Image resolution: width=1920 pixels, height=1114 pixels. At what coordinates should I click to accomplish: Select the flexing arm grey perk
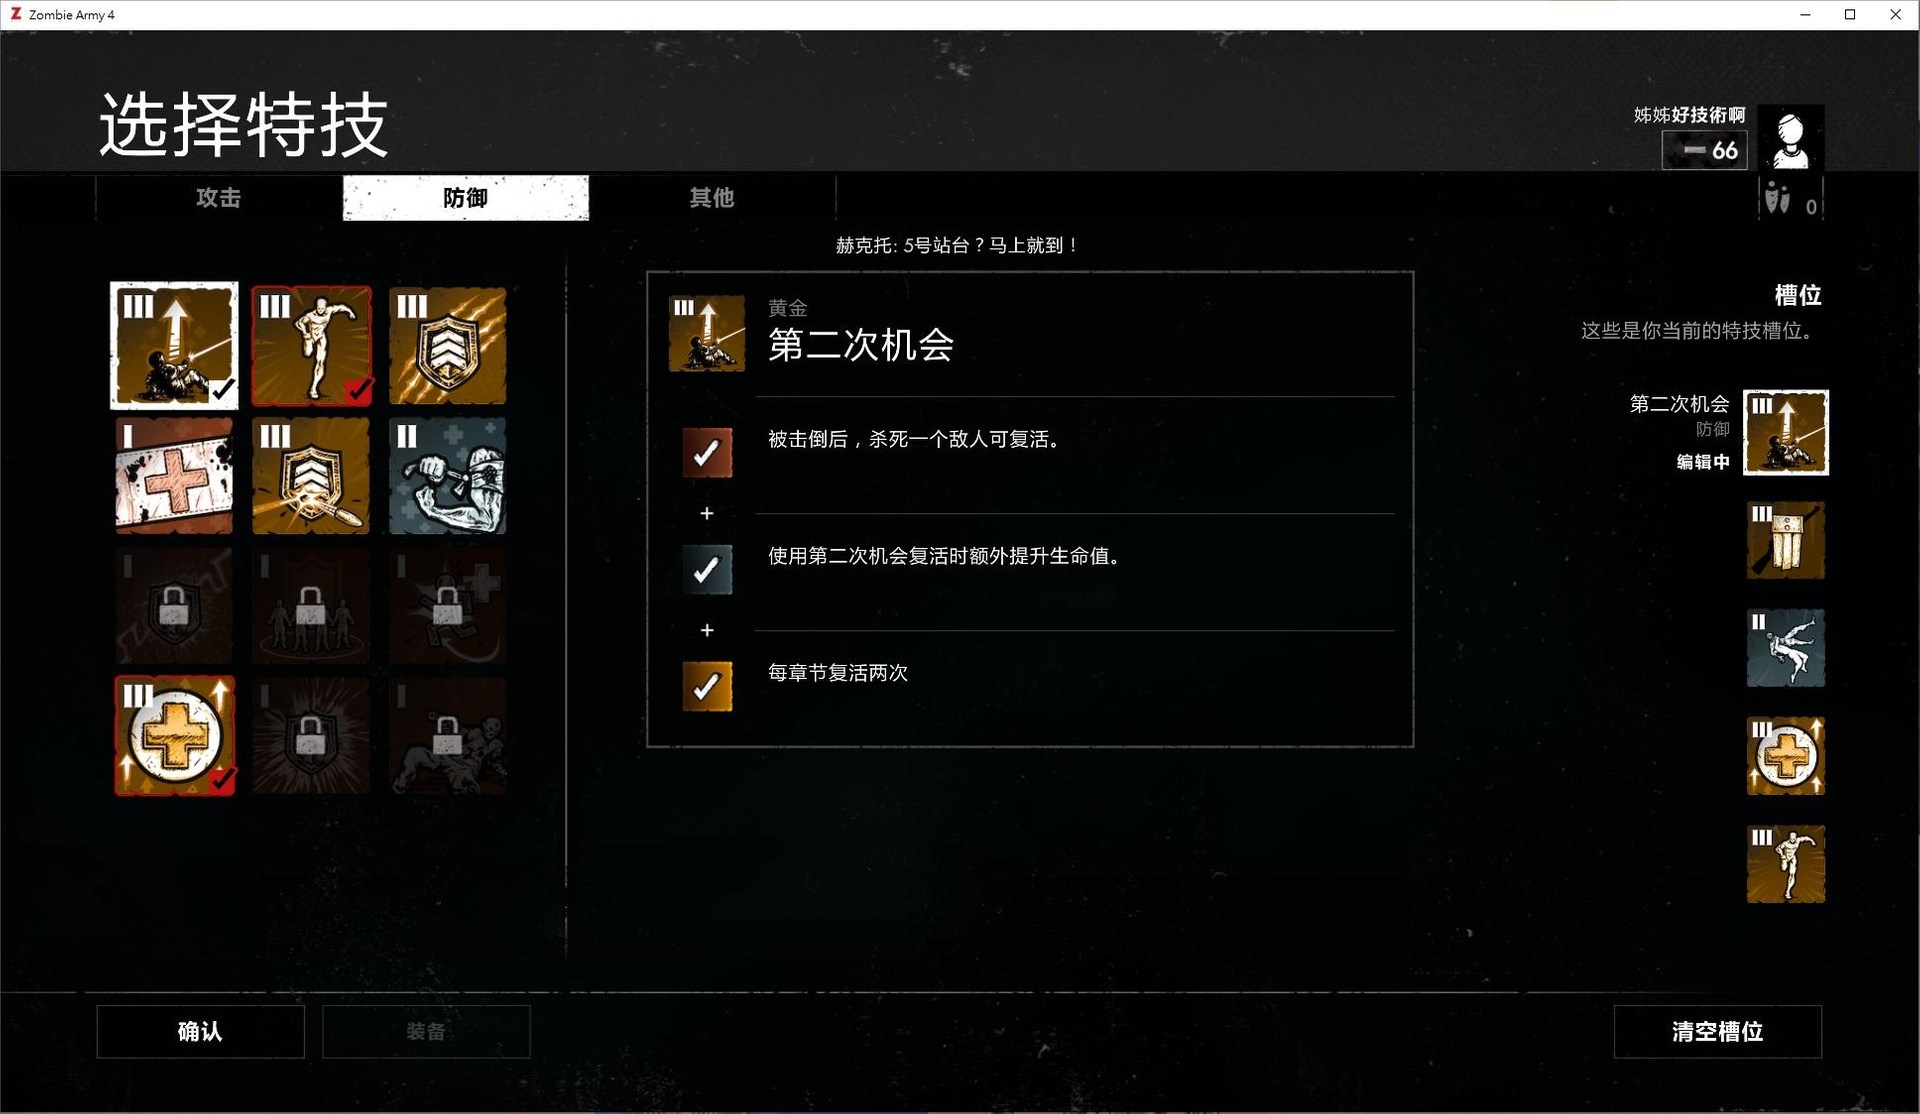pos(447,475)
